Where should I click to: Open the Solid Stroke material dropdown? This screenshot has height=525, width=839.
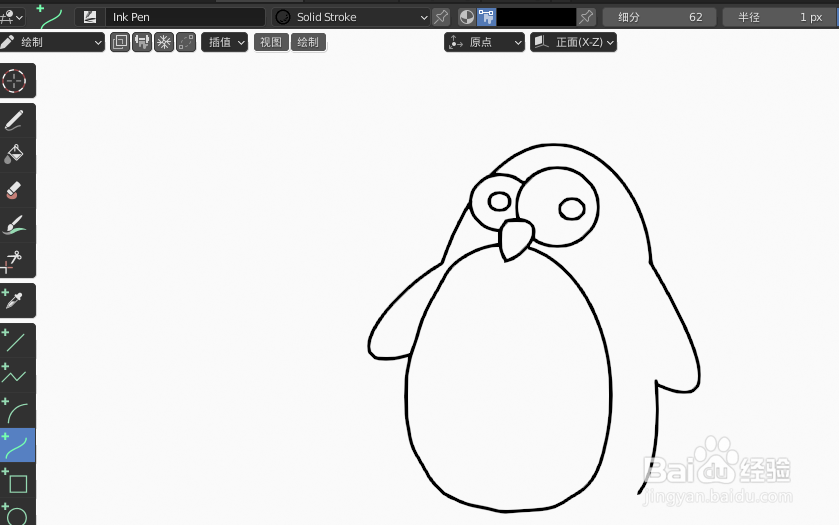pyautogui.click(x=351, y=17)
